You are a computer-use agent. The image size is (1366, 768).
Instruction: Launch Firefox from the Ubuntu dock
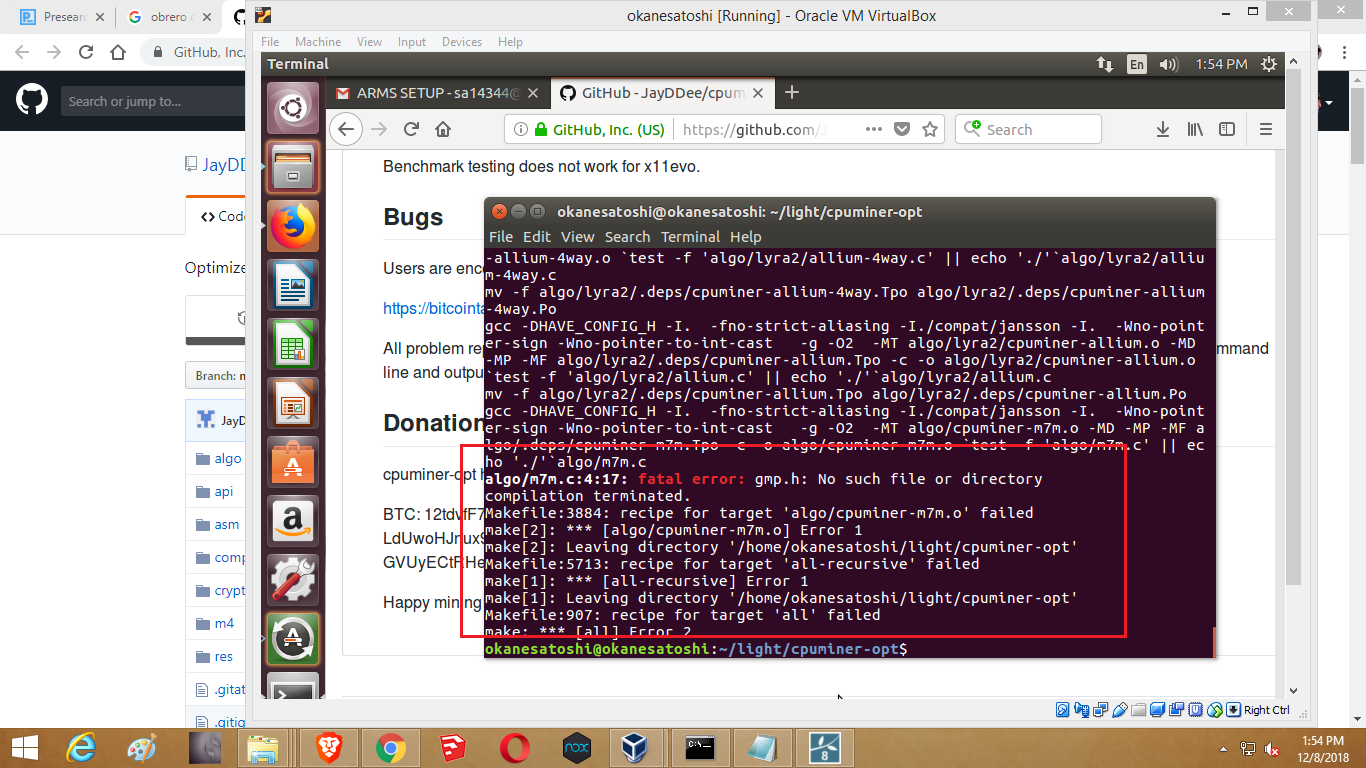pyautogui.click(x=293, y=225)
